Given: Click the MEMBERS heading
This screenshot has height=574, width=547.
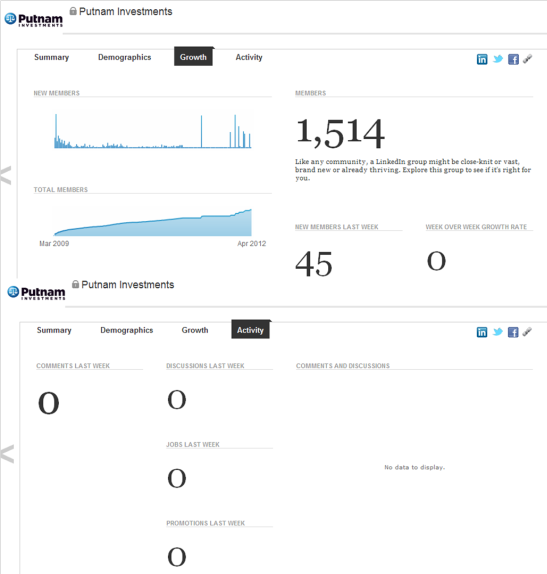Looking at the screenshot, I should [310, 93].
